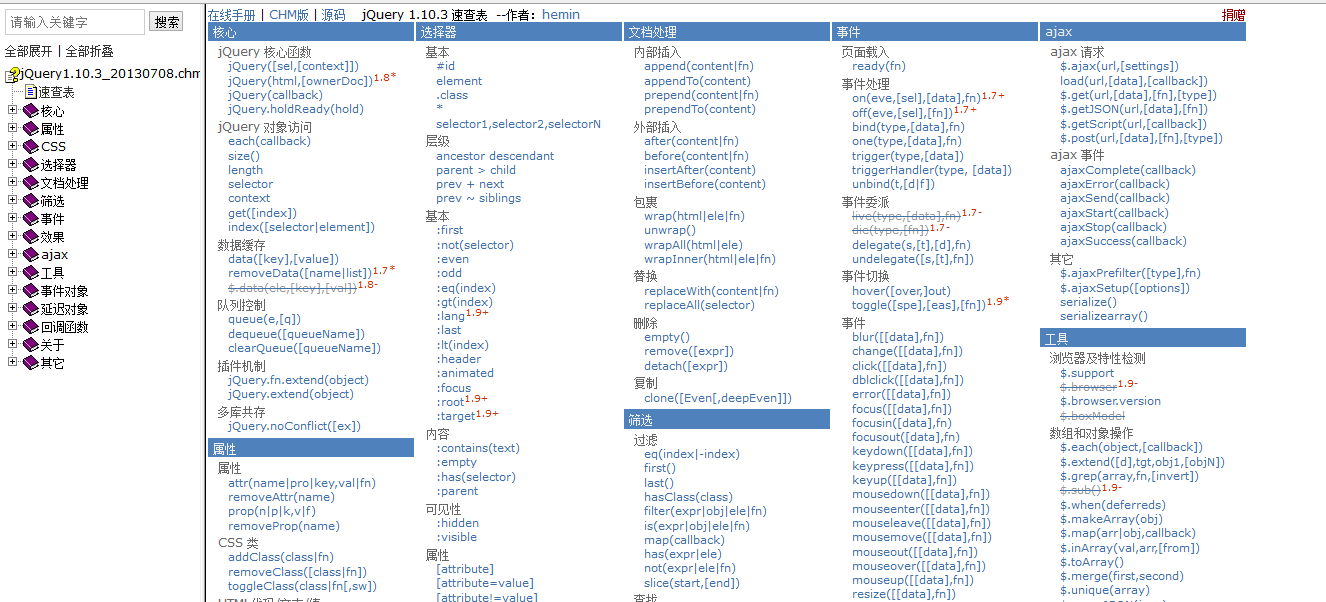
Task: Open :contains(text) selector entry
Action: click(478, 448)
